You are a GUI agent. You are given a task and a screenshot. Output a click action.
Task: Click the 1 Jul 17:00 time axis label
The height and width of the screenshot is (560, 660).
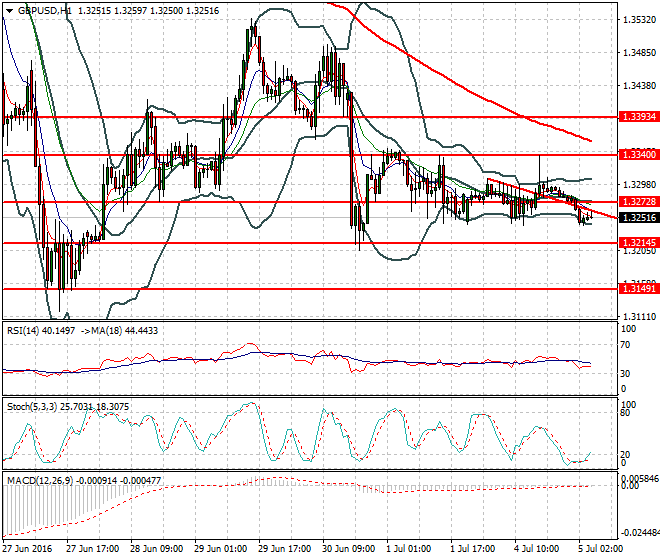pyautogui.click(x=473, y=549)
